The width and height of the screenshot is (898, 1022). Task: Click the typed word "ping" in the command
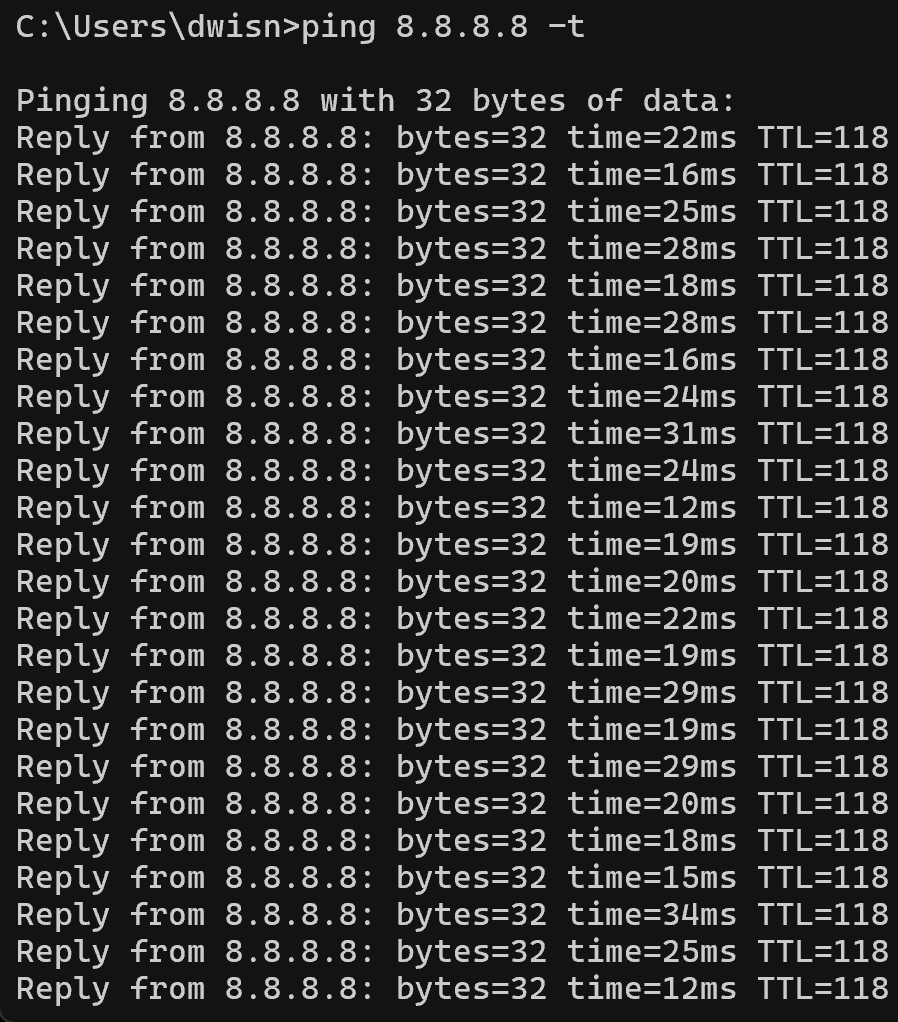pos(338,27)
